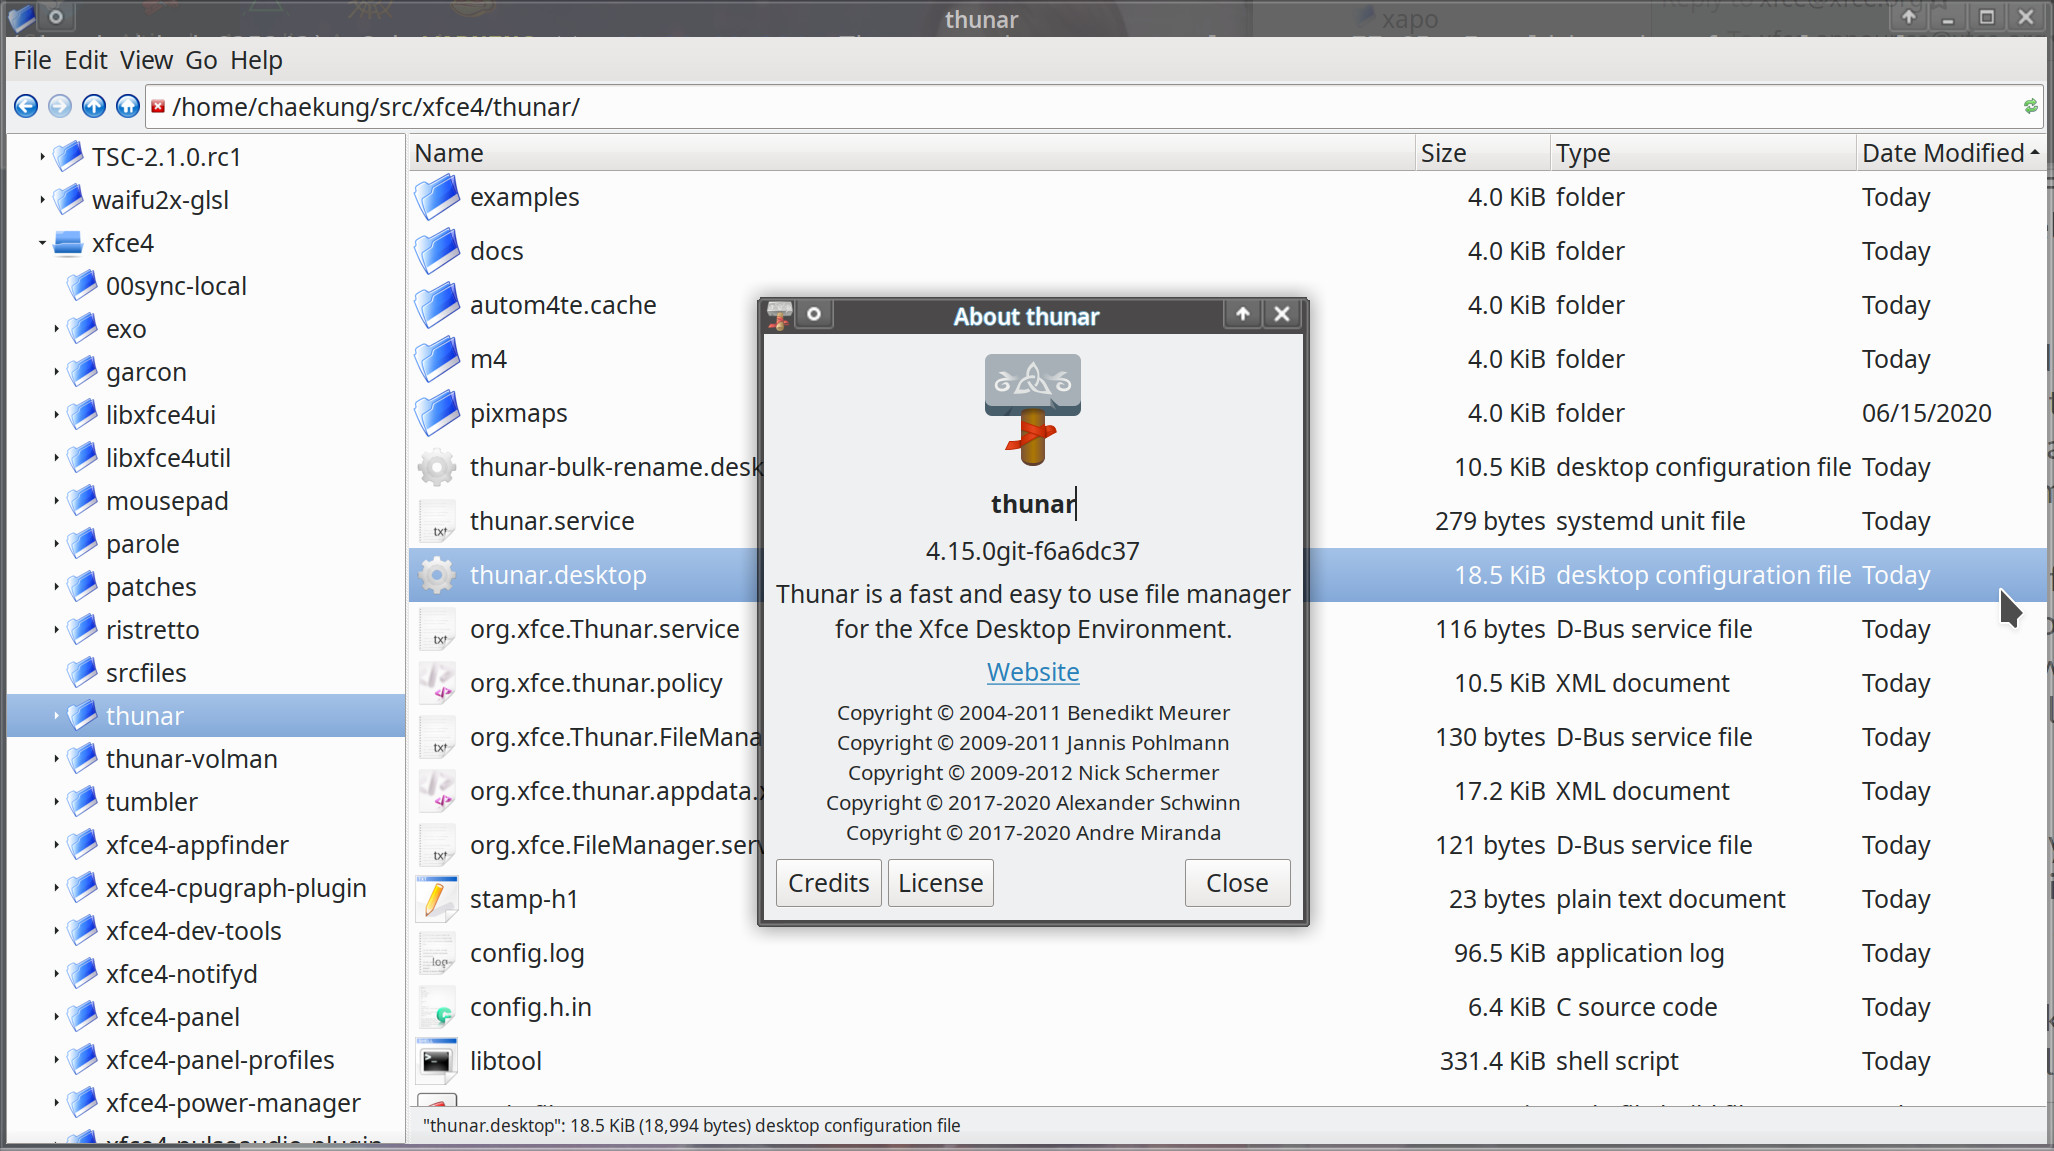Select the ristretto folder in tree
The width and height of the screenshot is (2054, 1151).
pyautogui.click(x=152, y=630)
